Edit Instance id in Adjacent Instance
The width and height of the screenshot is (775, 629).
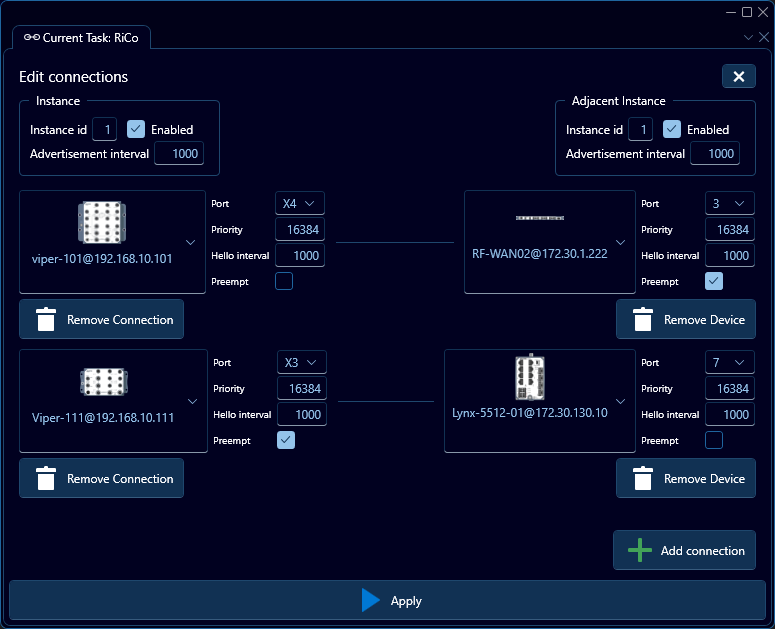click(641, 129)
